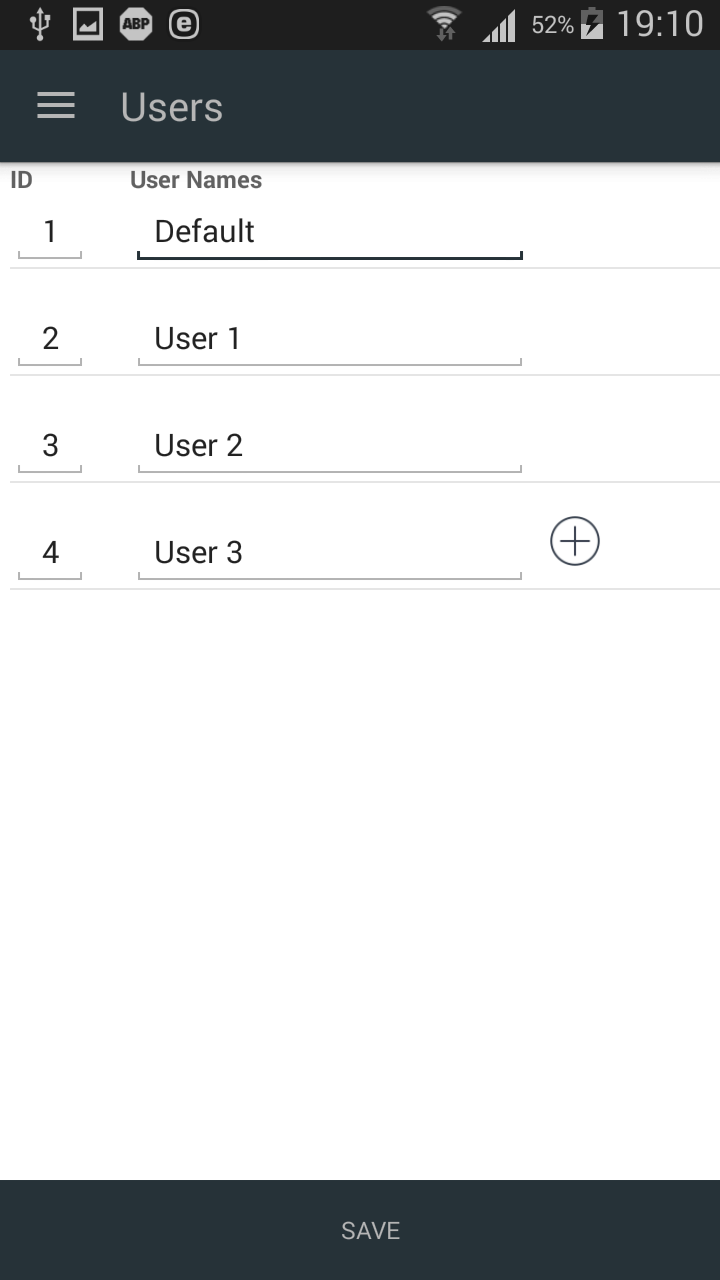This screenshot has width=720, height=1280.
Task: Click the 'User 3' name field
Action: coord(330,552)
